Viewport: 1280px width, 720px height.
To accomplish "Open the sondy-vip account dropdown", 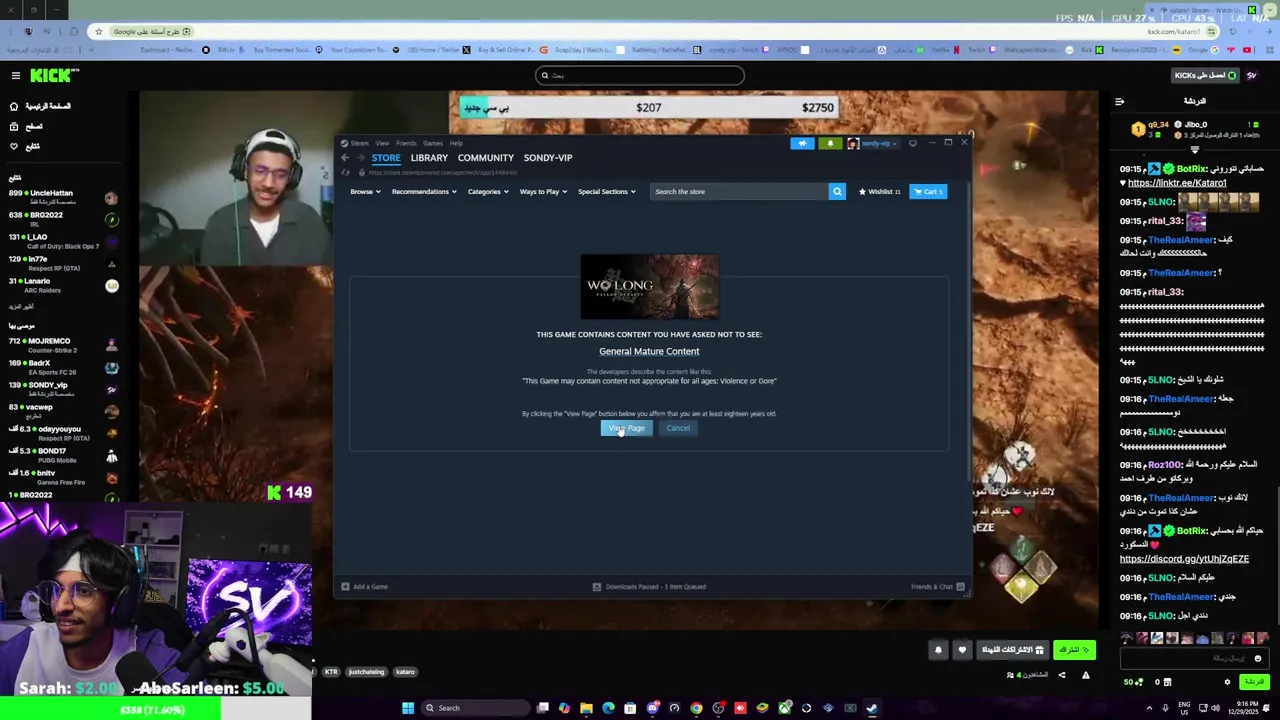I will [873, 143].
